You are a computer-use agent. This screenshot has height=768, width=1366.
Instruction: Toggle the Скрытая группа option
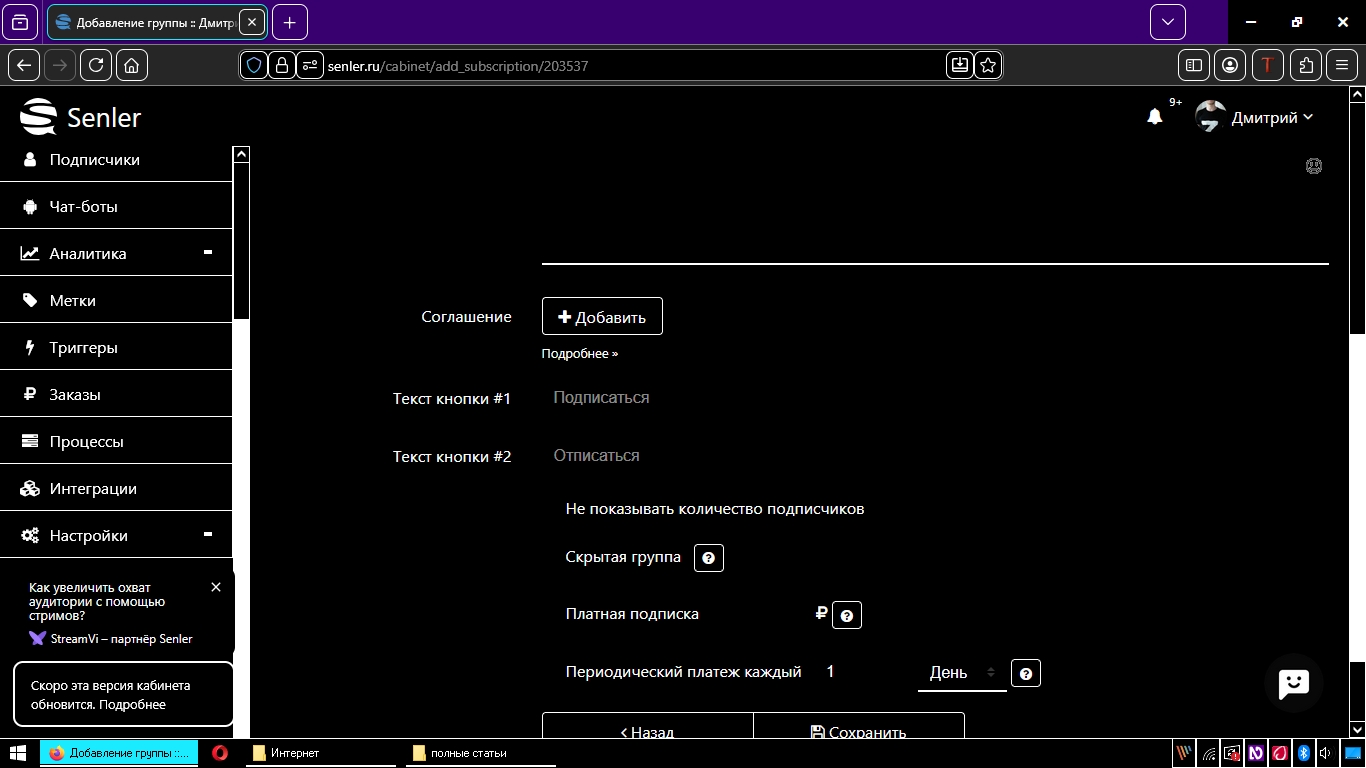click(623, 557)
